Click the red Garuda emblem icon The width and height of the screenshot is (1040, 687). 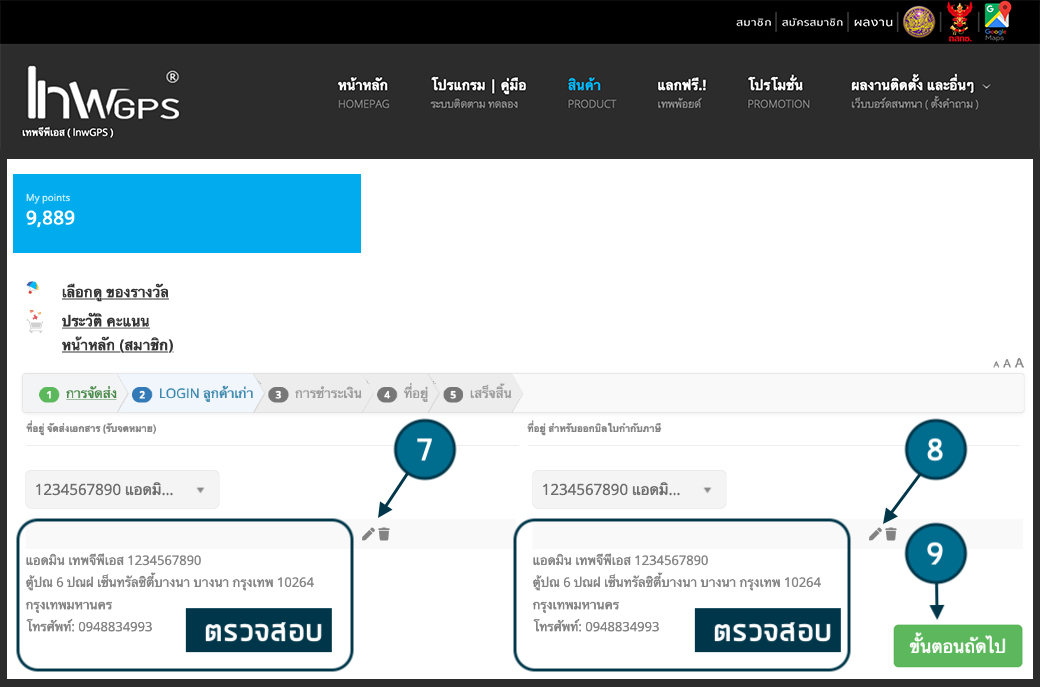coord(959,21)
